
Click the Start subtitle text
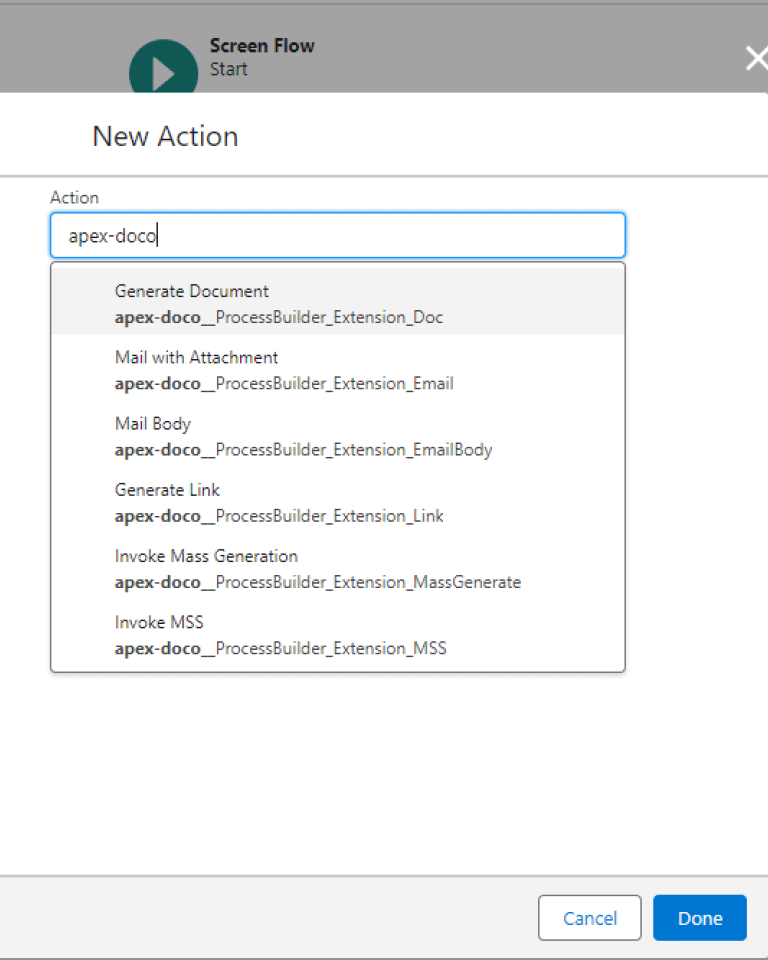click(x=228, y=69)
